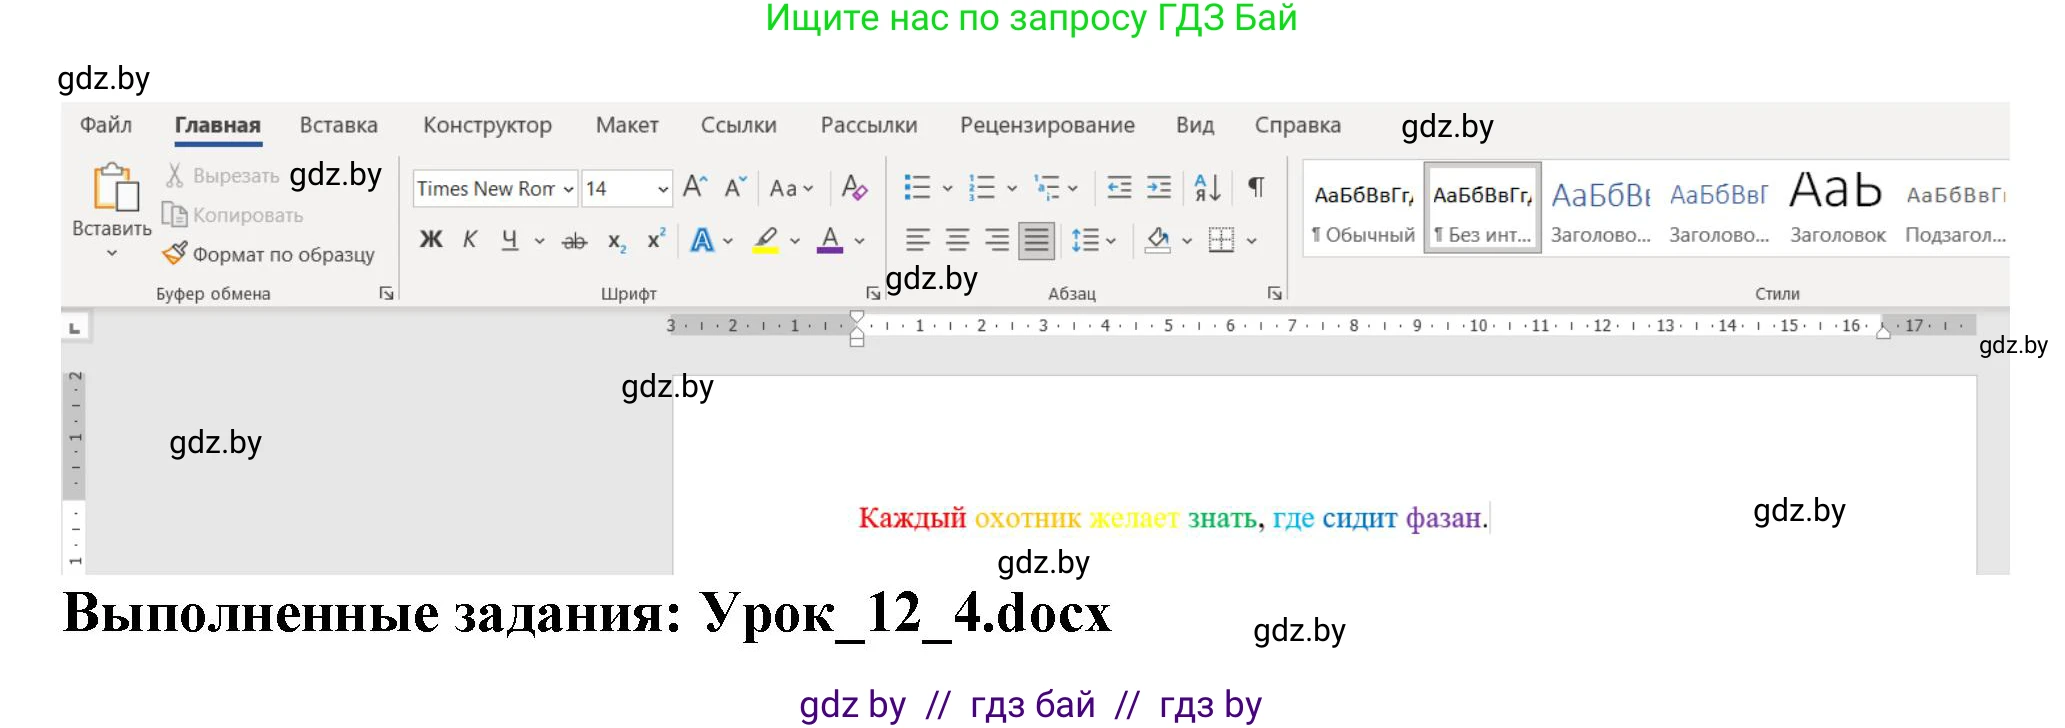This screenshot has height=728, width=2065.
Task: Switch to Вставка tab
Action: (x=339, y=125)
